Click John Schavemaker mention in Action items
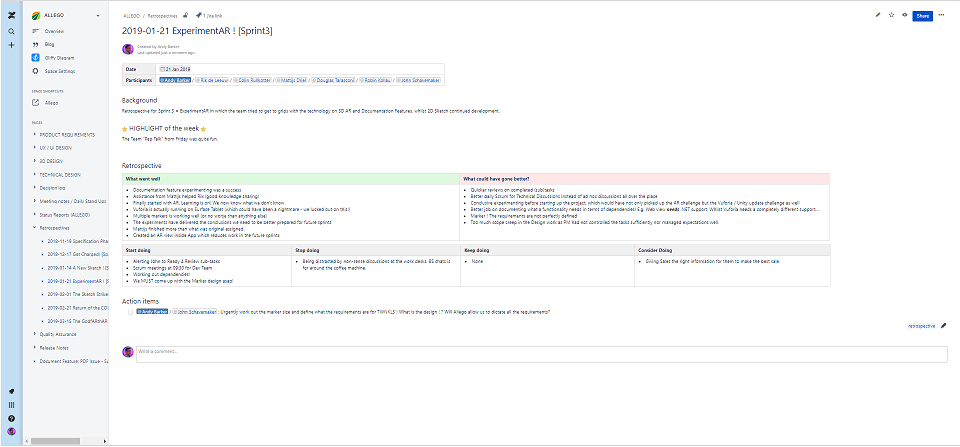Image resolution: width=960 pixels, height=447 pixels. (195, 312)
